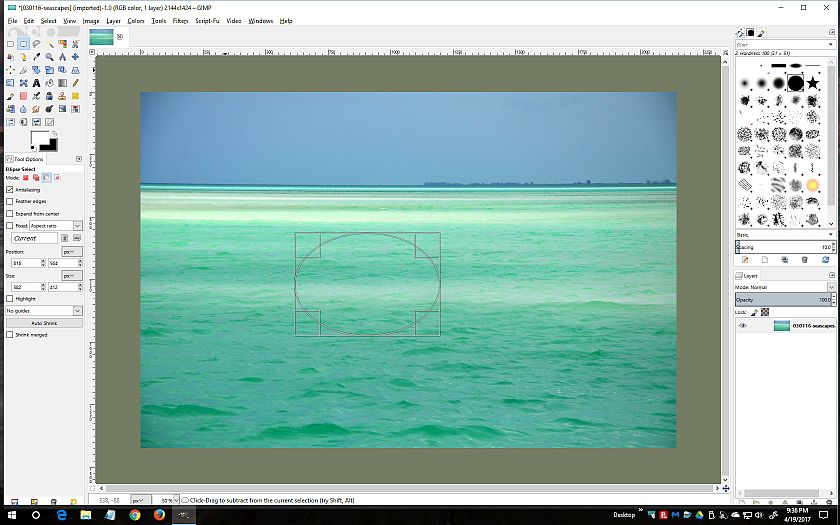
Task: Expand the layer Mode Normal dropdown
Action: (785, 287)
